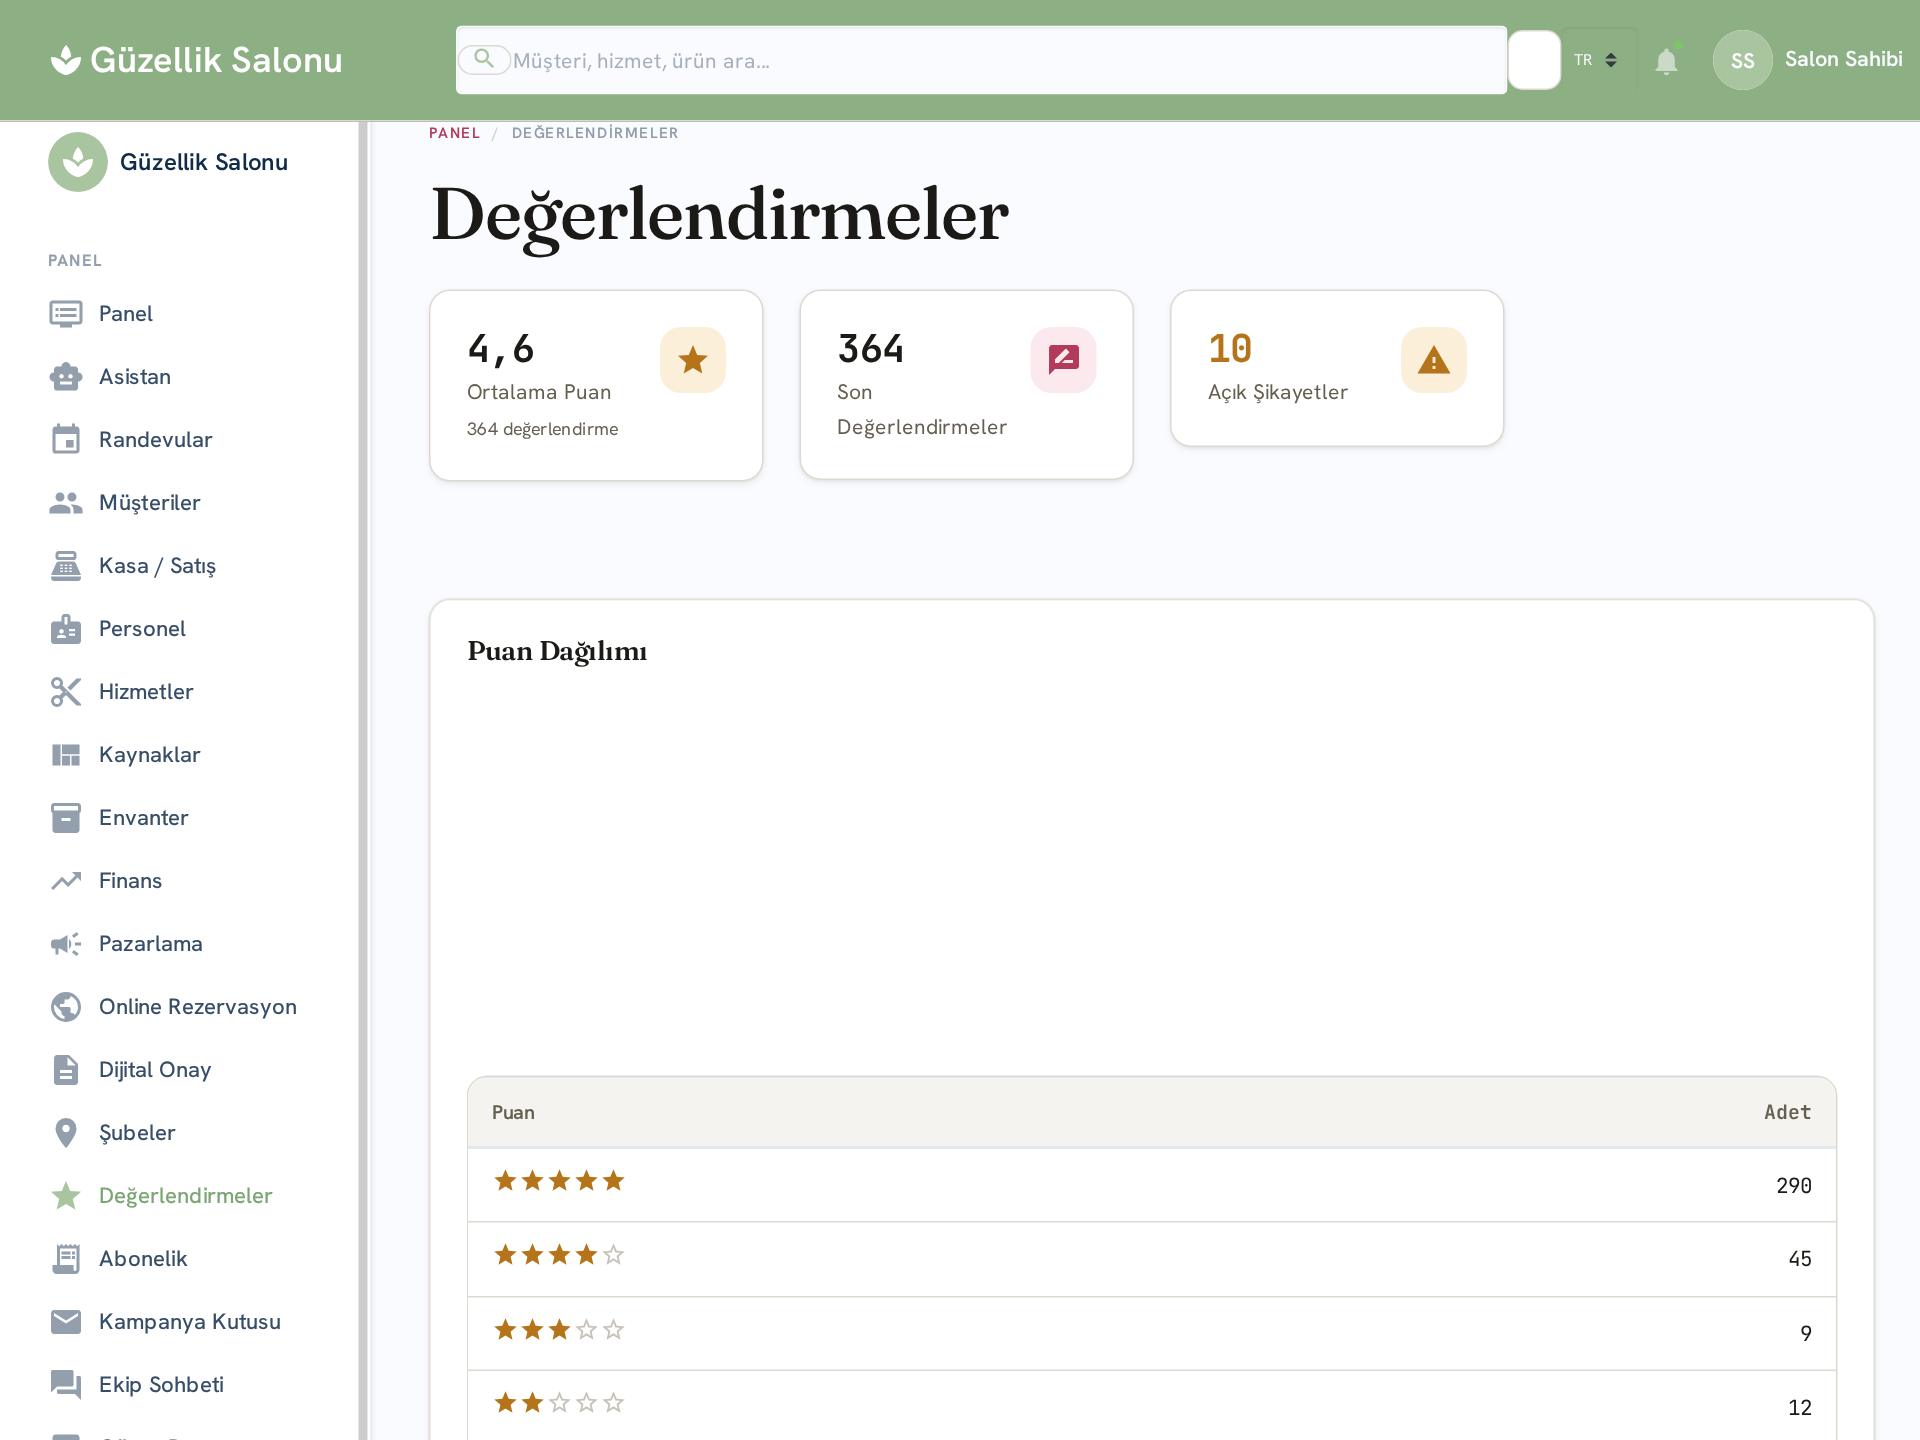This screenshot has width=1920, height=1440.
Task: Open Randevular in sidebar menu
Action: (x=155, y=440)
